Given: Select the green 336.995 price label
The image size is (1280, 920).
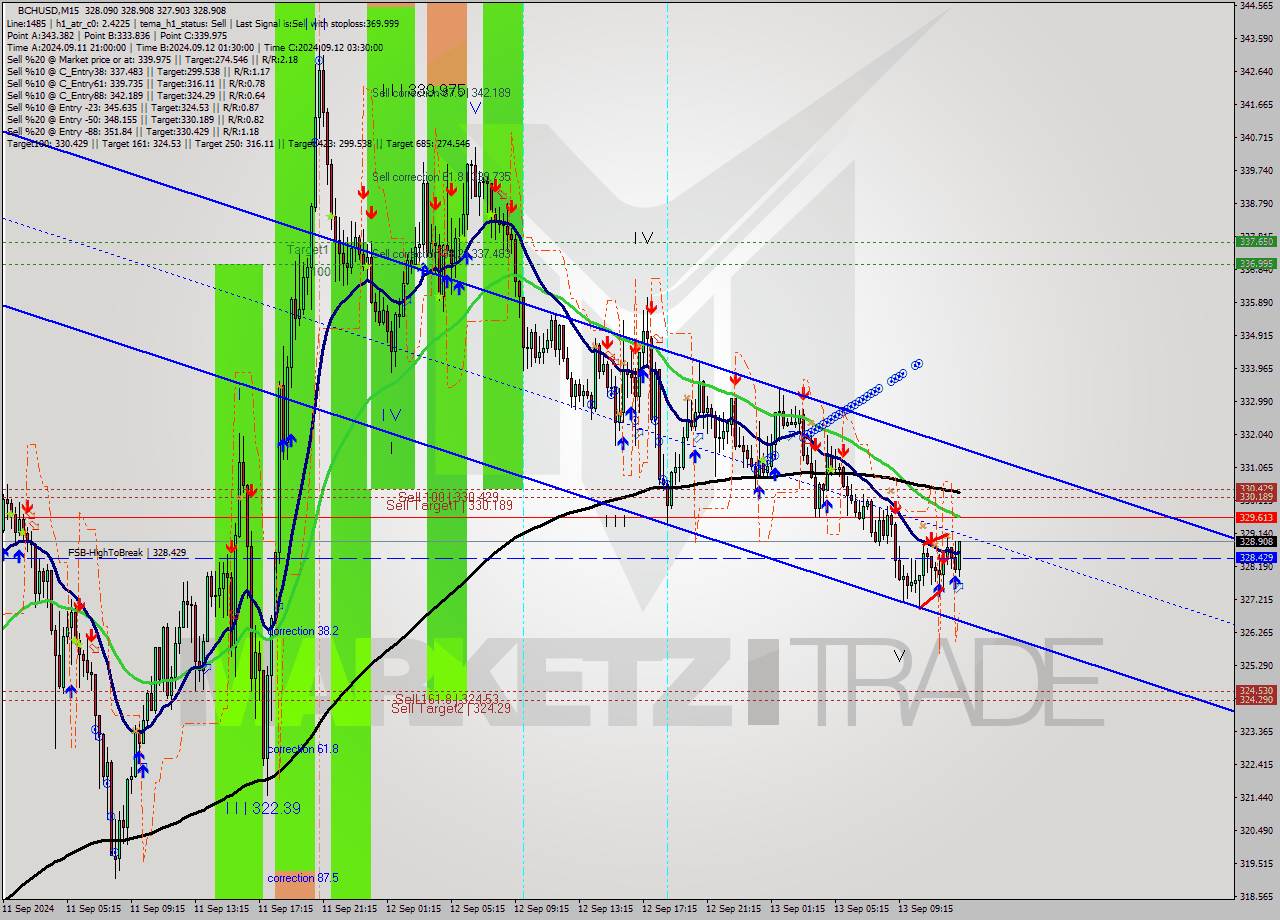Looking at the screenshot, I should coord(1256,263).
